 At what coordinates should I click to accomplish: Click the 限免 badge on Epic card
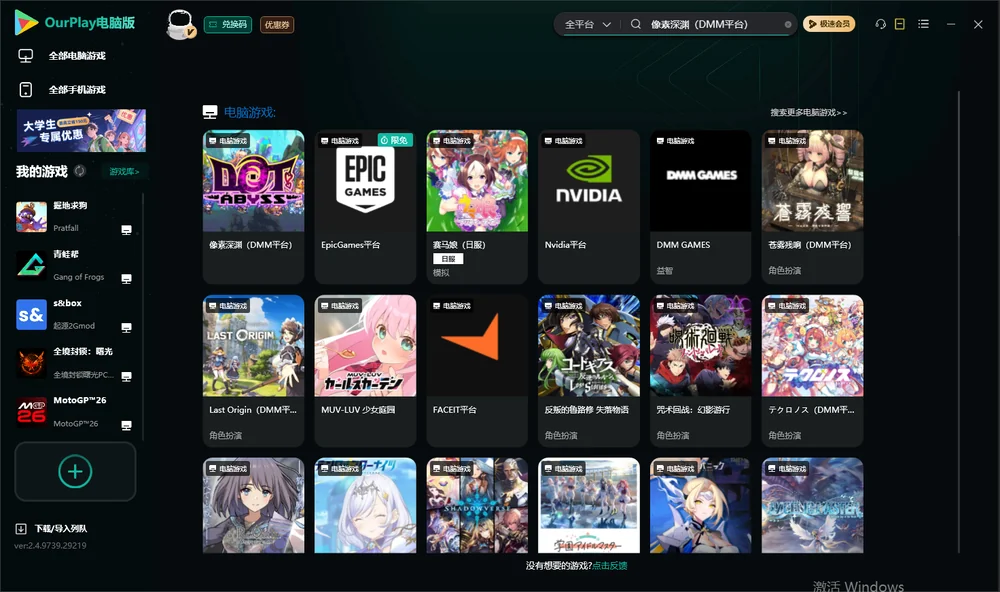click(395, 140)
